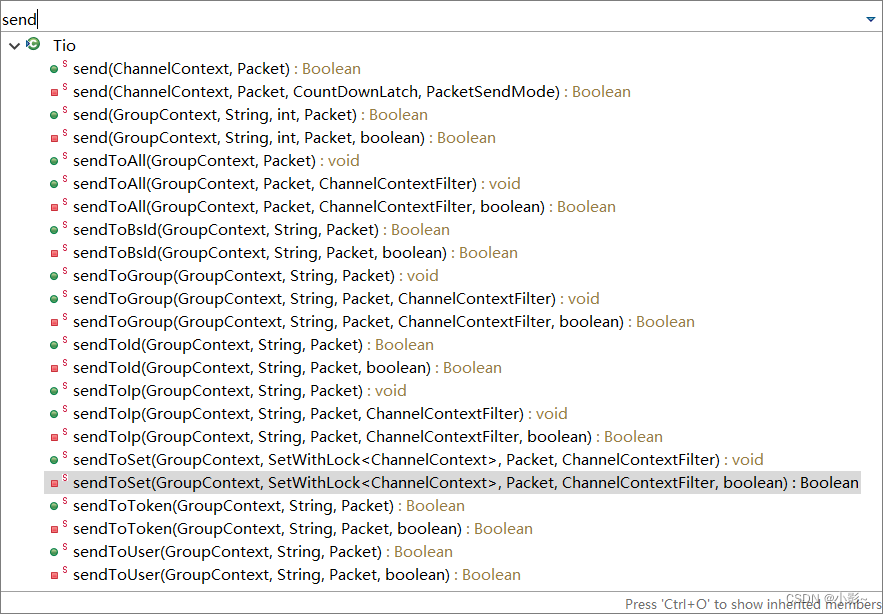Click public icon of sendToGroup(GroupContext, String, Packet)

54,277
